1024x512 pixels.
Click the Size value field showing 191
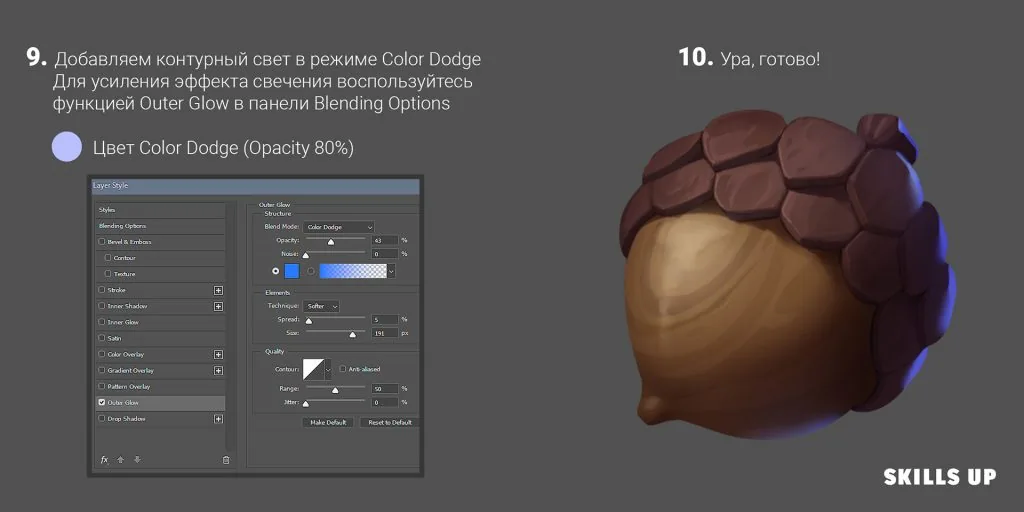coord(385,333)
